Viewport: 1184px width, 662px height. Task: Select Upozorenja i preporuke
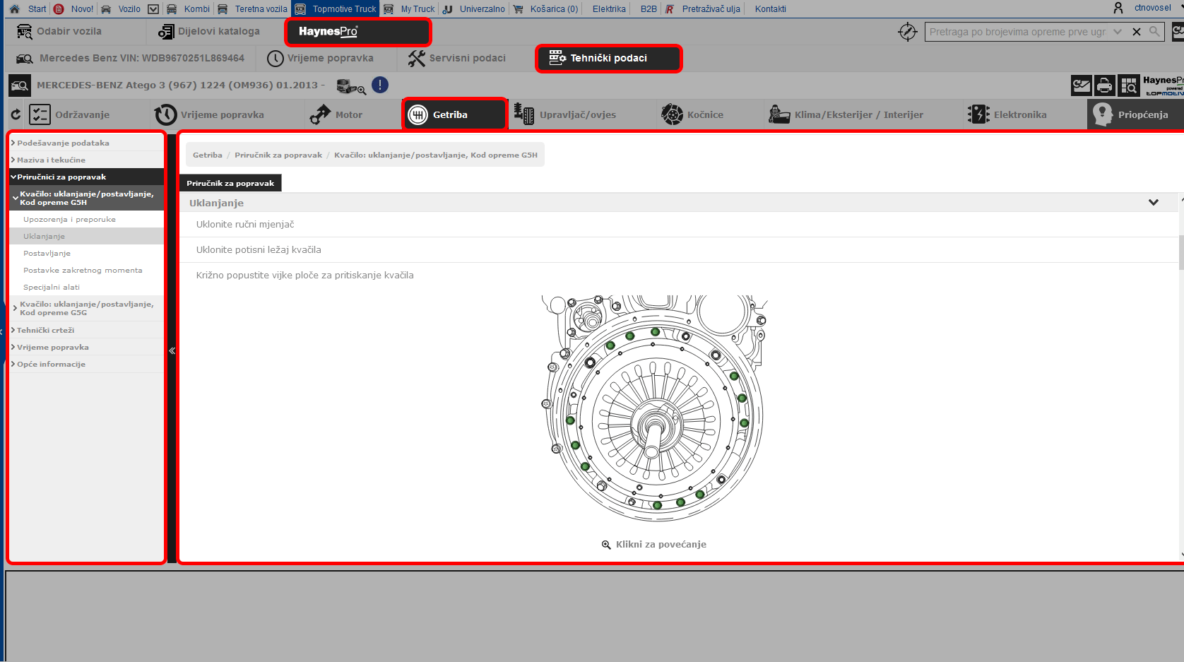coord(69,220)
